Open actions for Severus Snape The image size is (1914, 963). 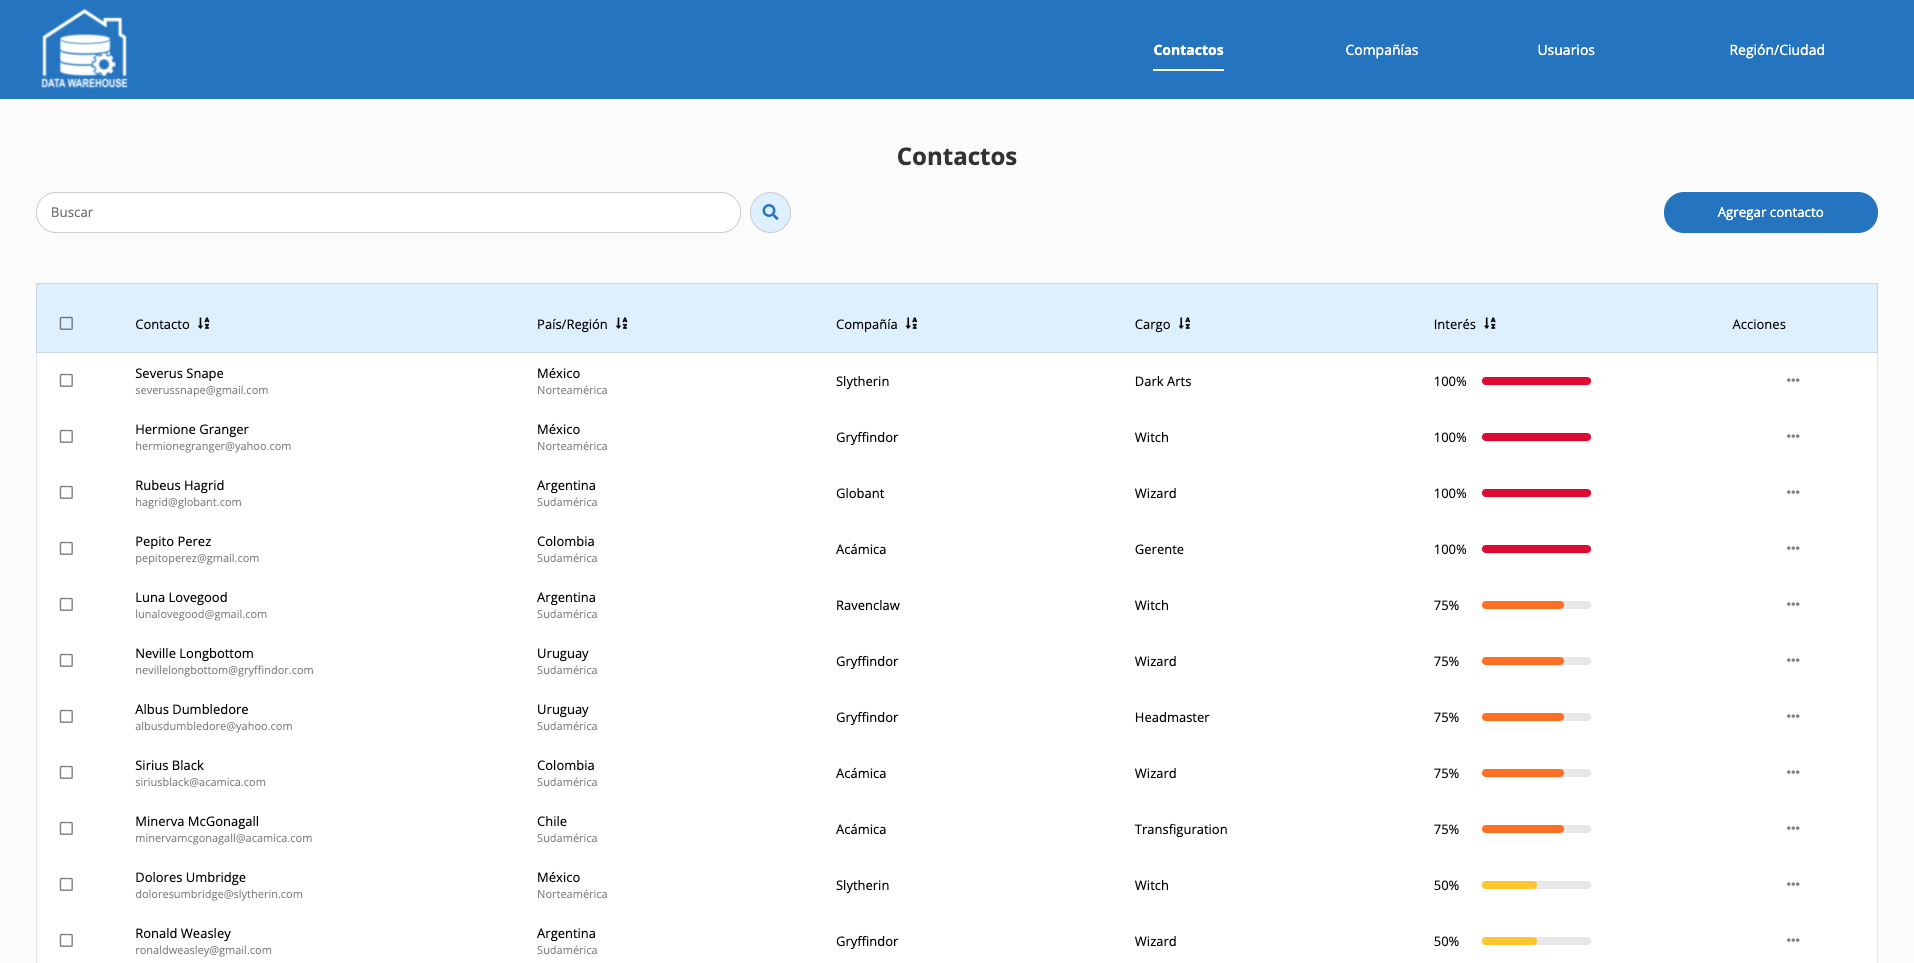(1794, 381)
